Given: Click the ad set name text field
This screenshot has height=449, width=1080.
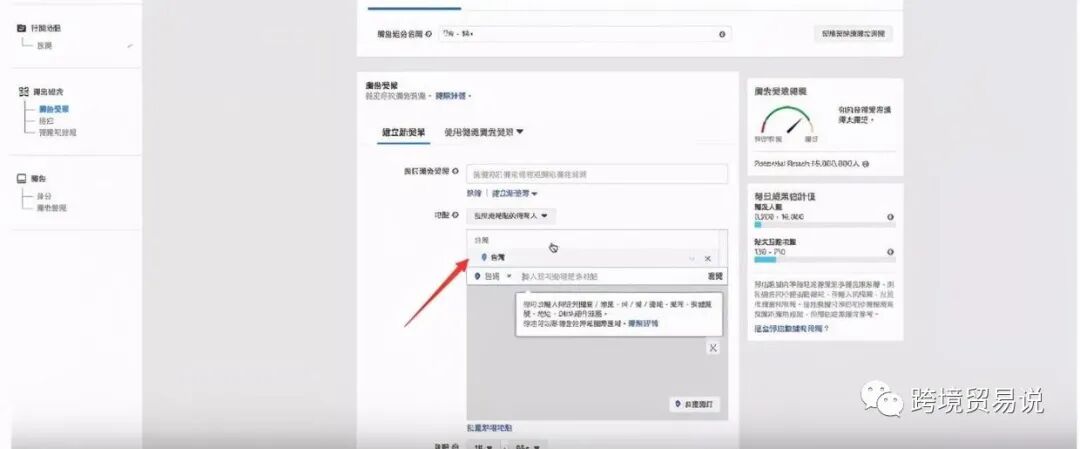Looking at the screenshot, I should (x=585, y=34).
